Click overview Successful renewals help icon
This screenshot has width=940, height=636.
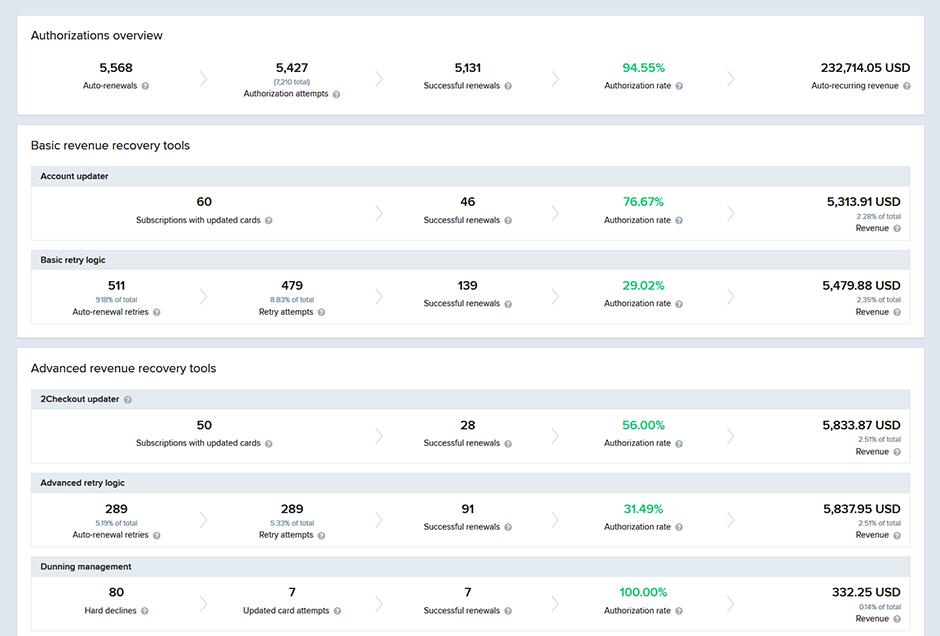pyautogui.click(x=508, y=87)
